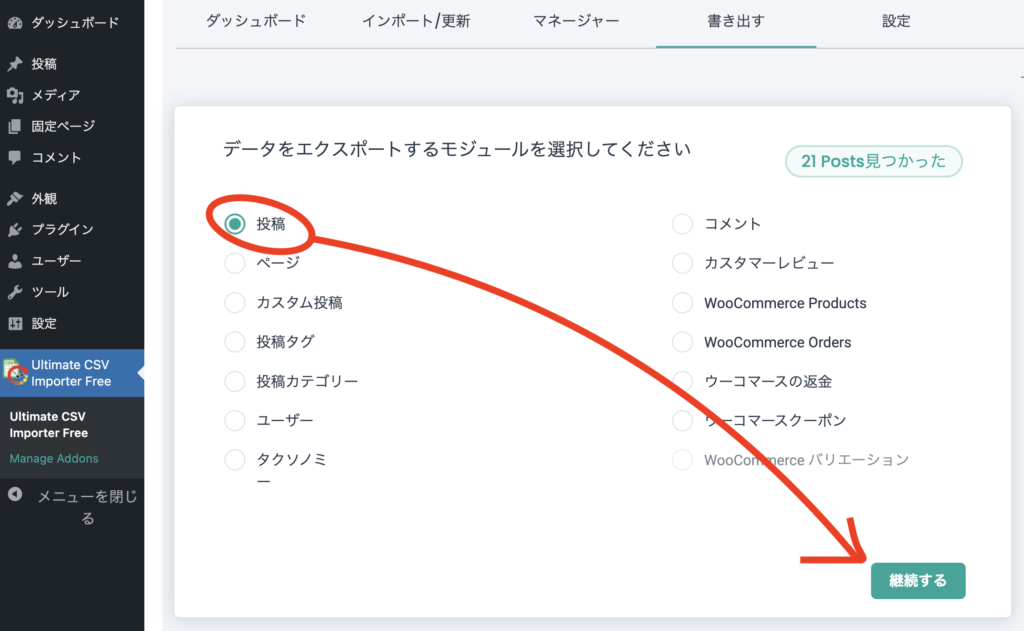
Task: Open the インポート/更新 tab
Action: point(416,21)
